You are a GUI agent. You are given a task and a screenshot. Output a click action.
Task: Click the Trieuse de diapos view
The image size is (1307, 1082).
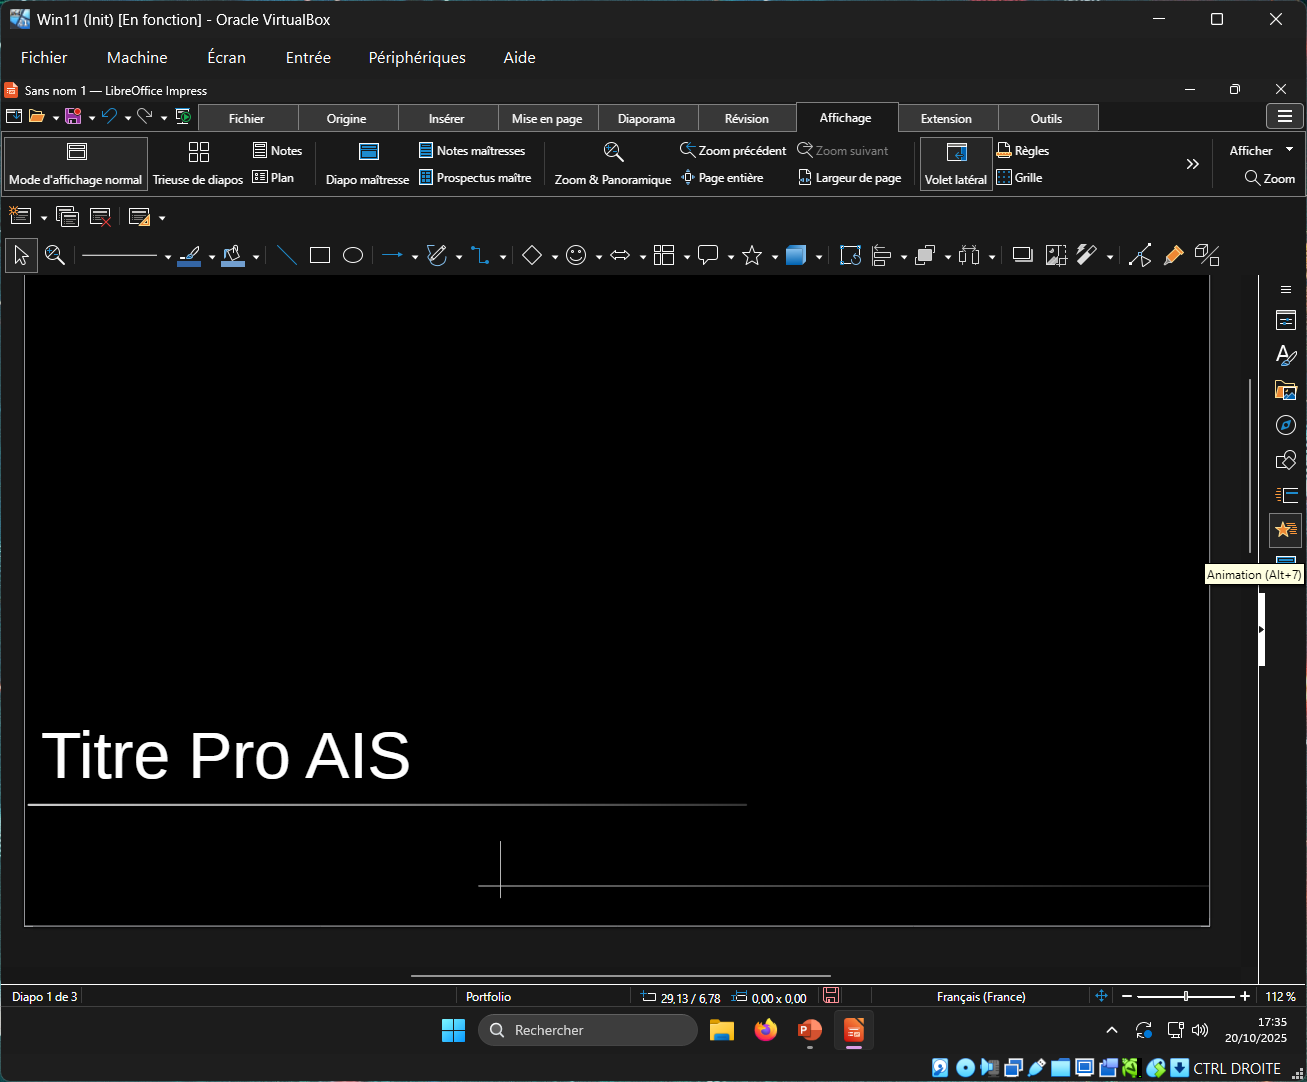pos(198,164)
